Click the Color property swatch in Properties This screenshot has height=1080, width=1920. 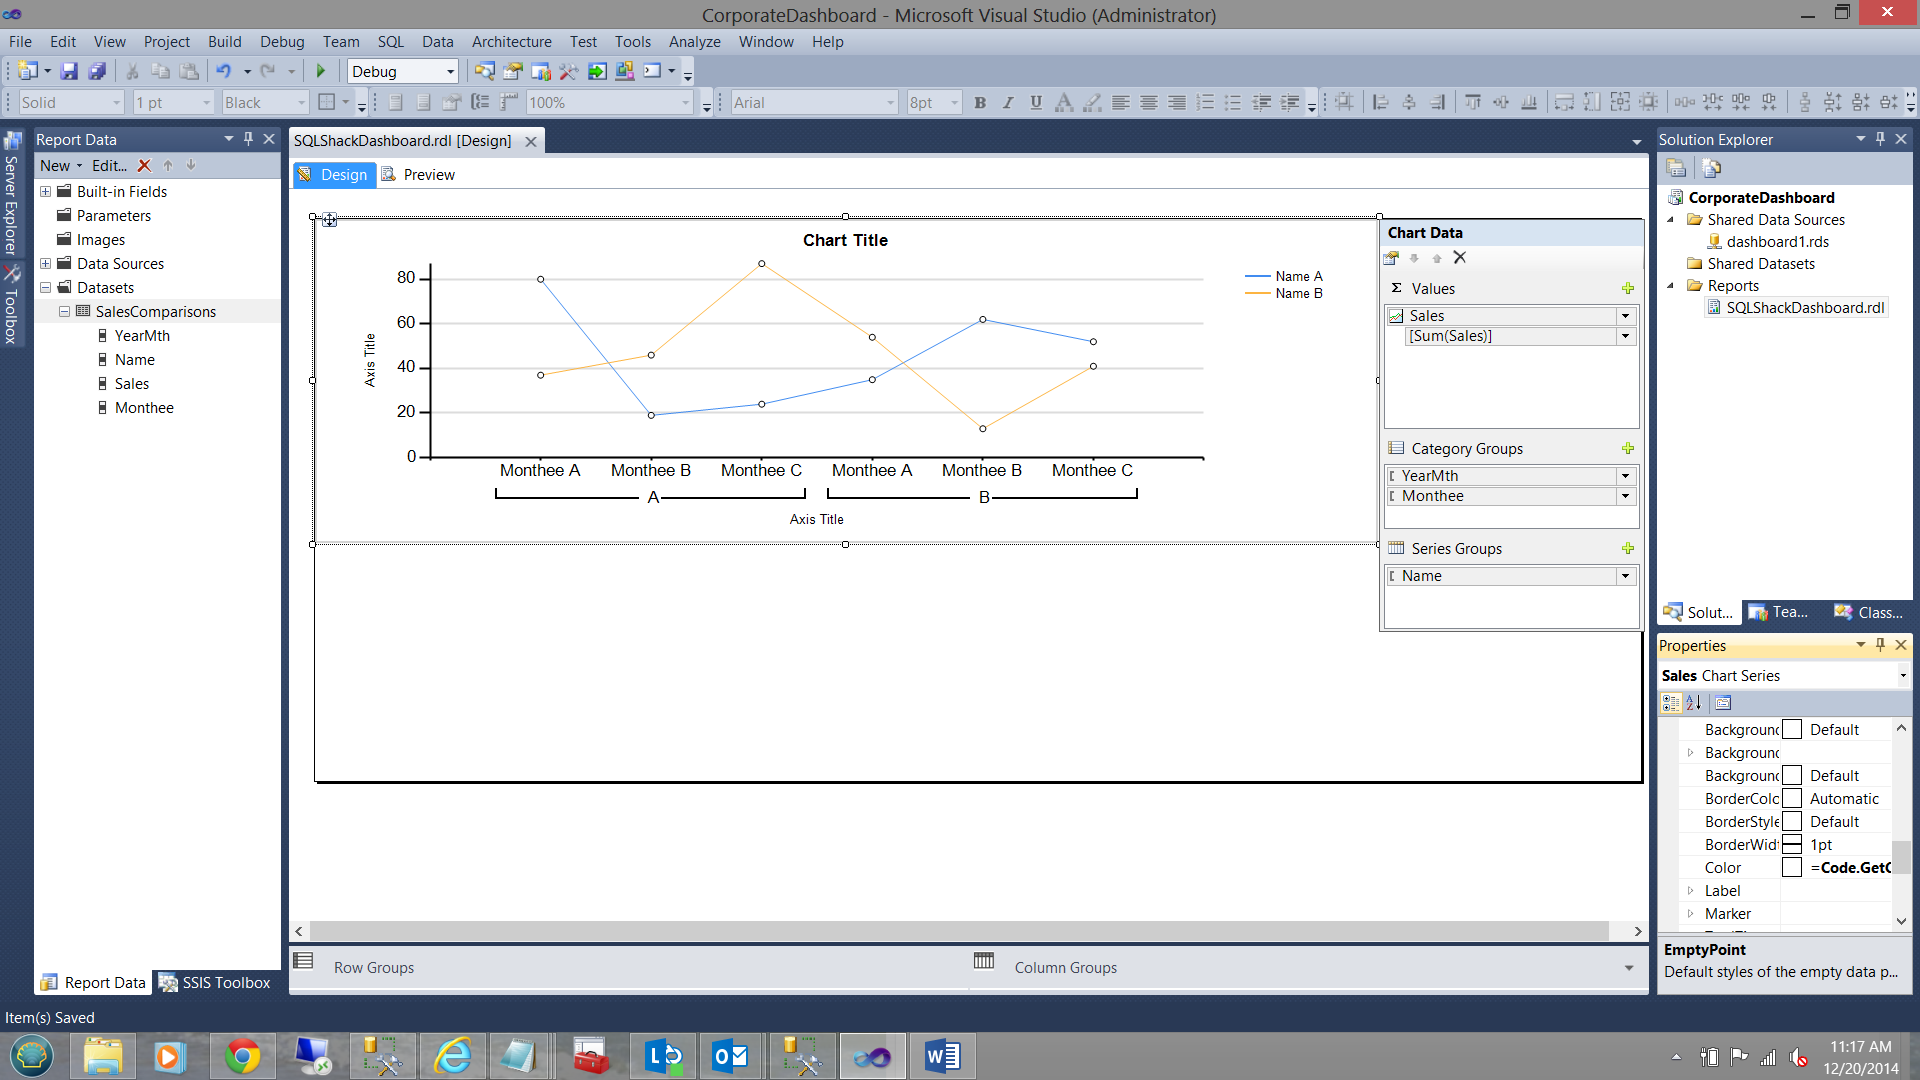(x=1791, y=868)
